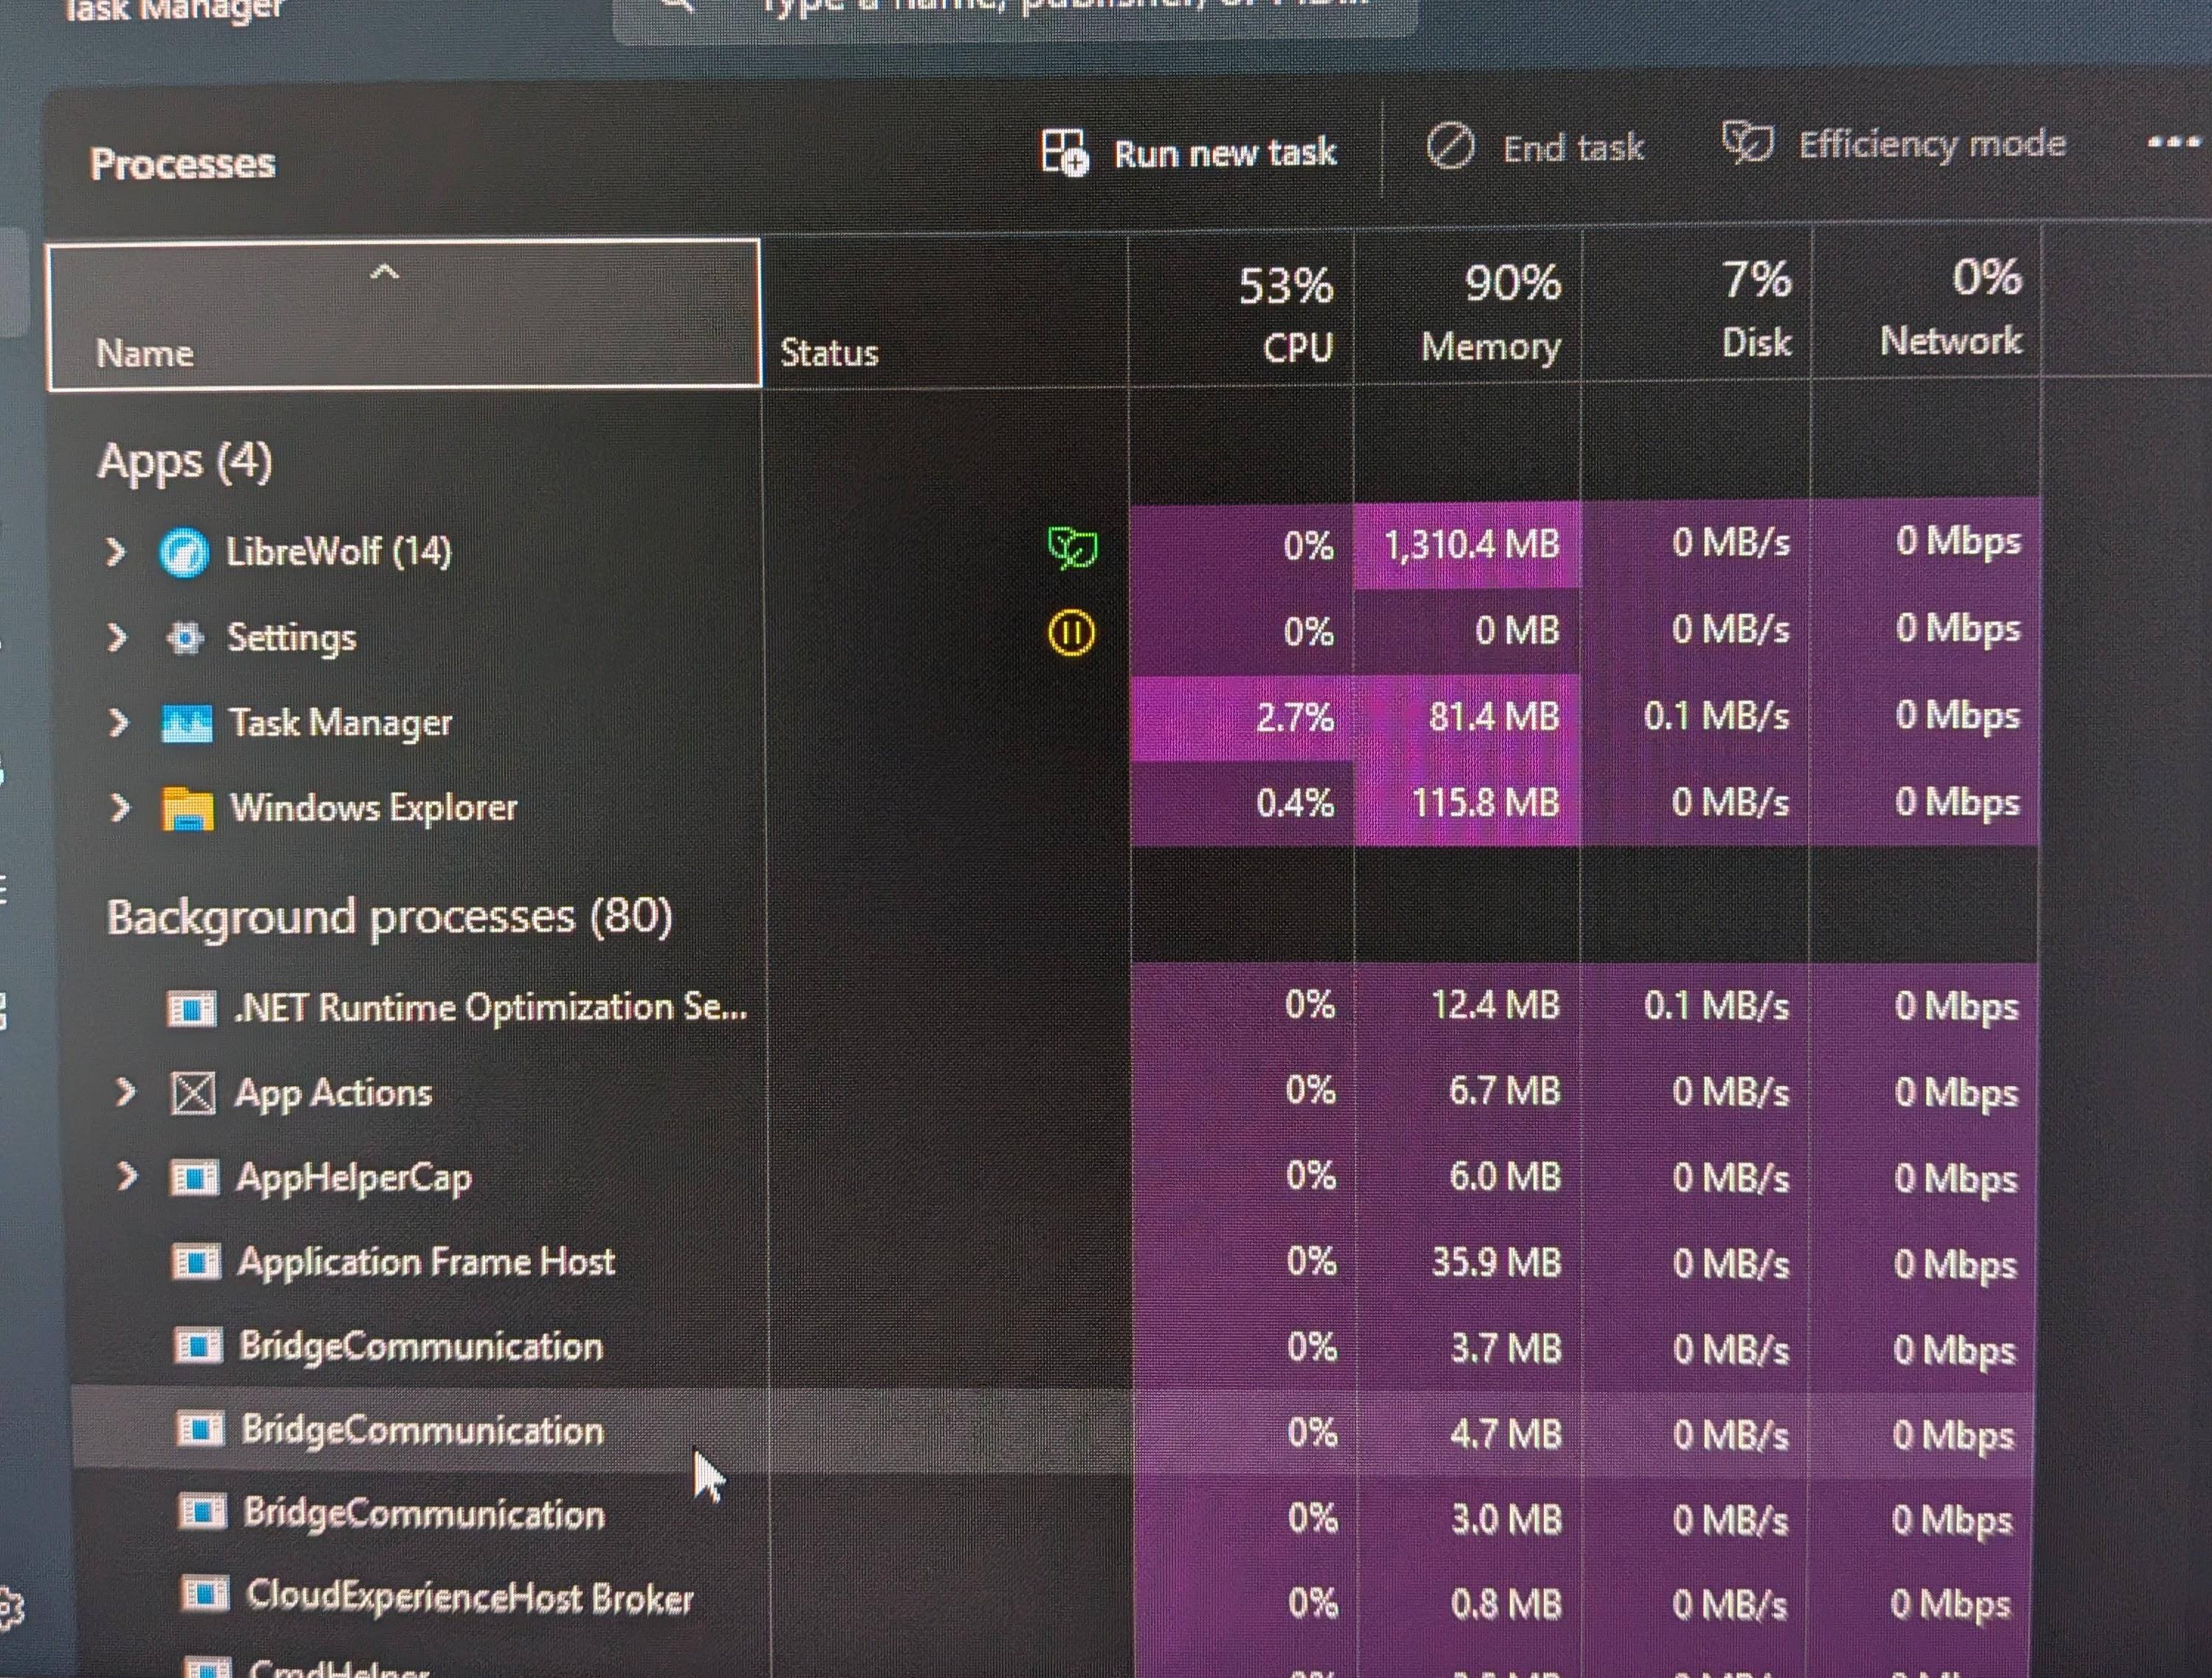Click Windows Explorer's 0.4% CPU value
This screenshot has width=2212, height=1678.
[x=1295, y=803]
